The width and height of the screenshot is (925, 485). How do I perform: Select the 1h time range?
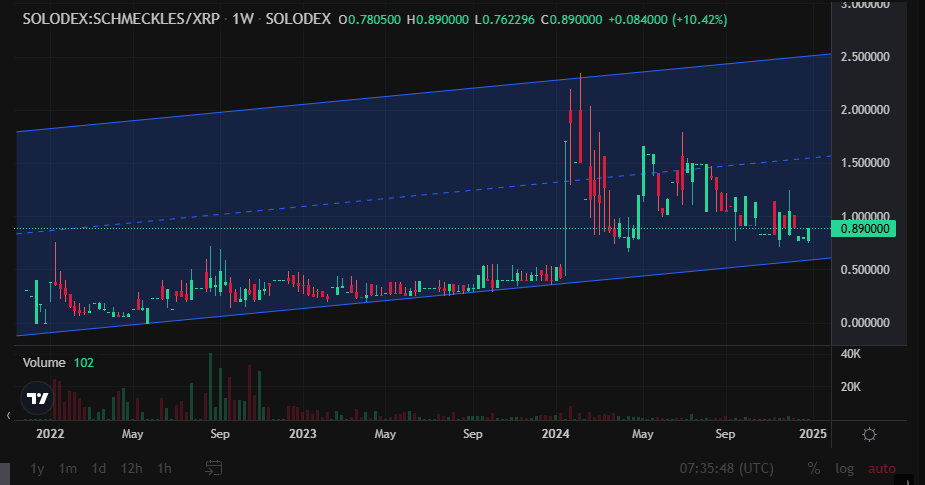(164, 468)
